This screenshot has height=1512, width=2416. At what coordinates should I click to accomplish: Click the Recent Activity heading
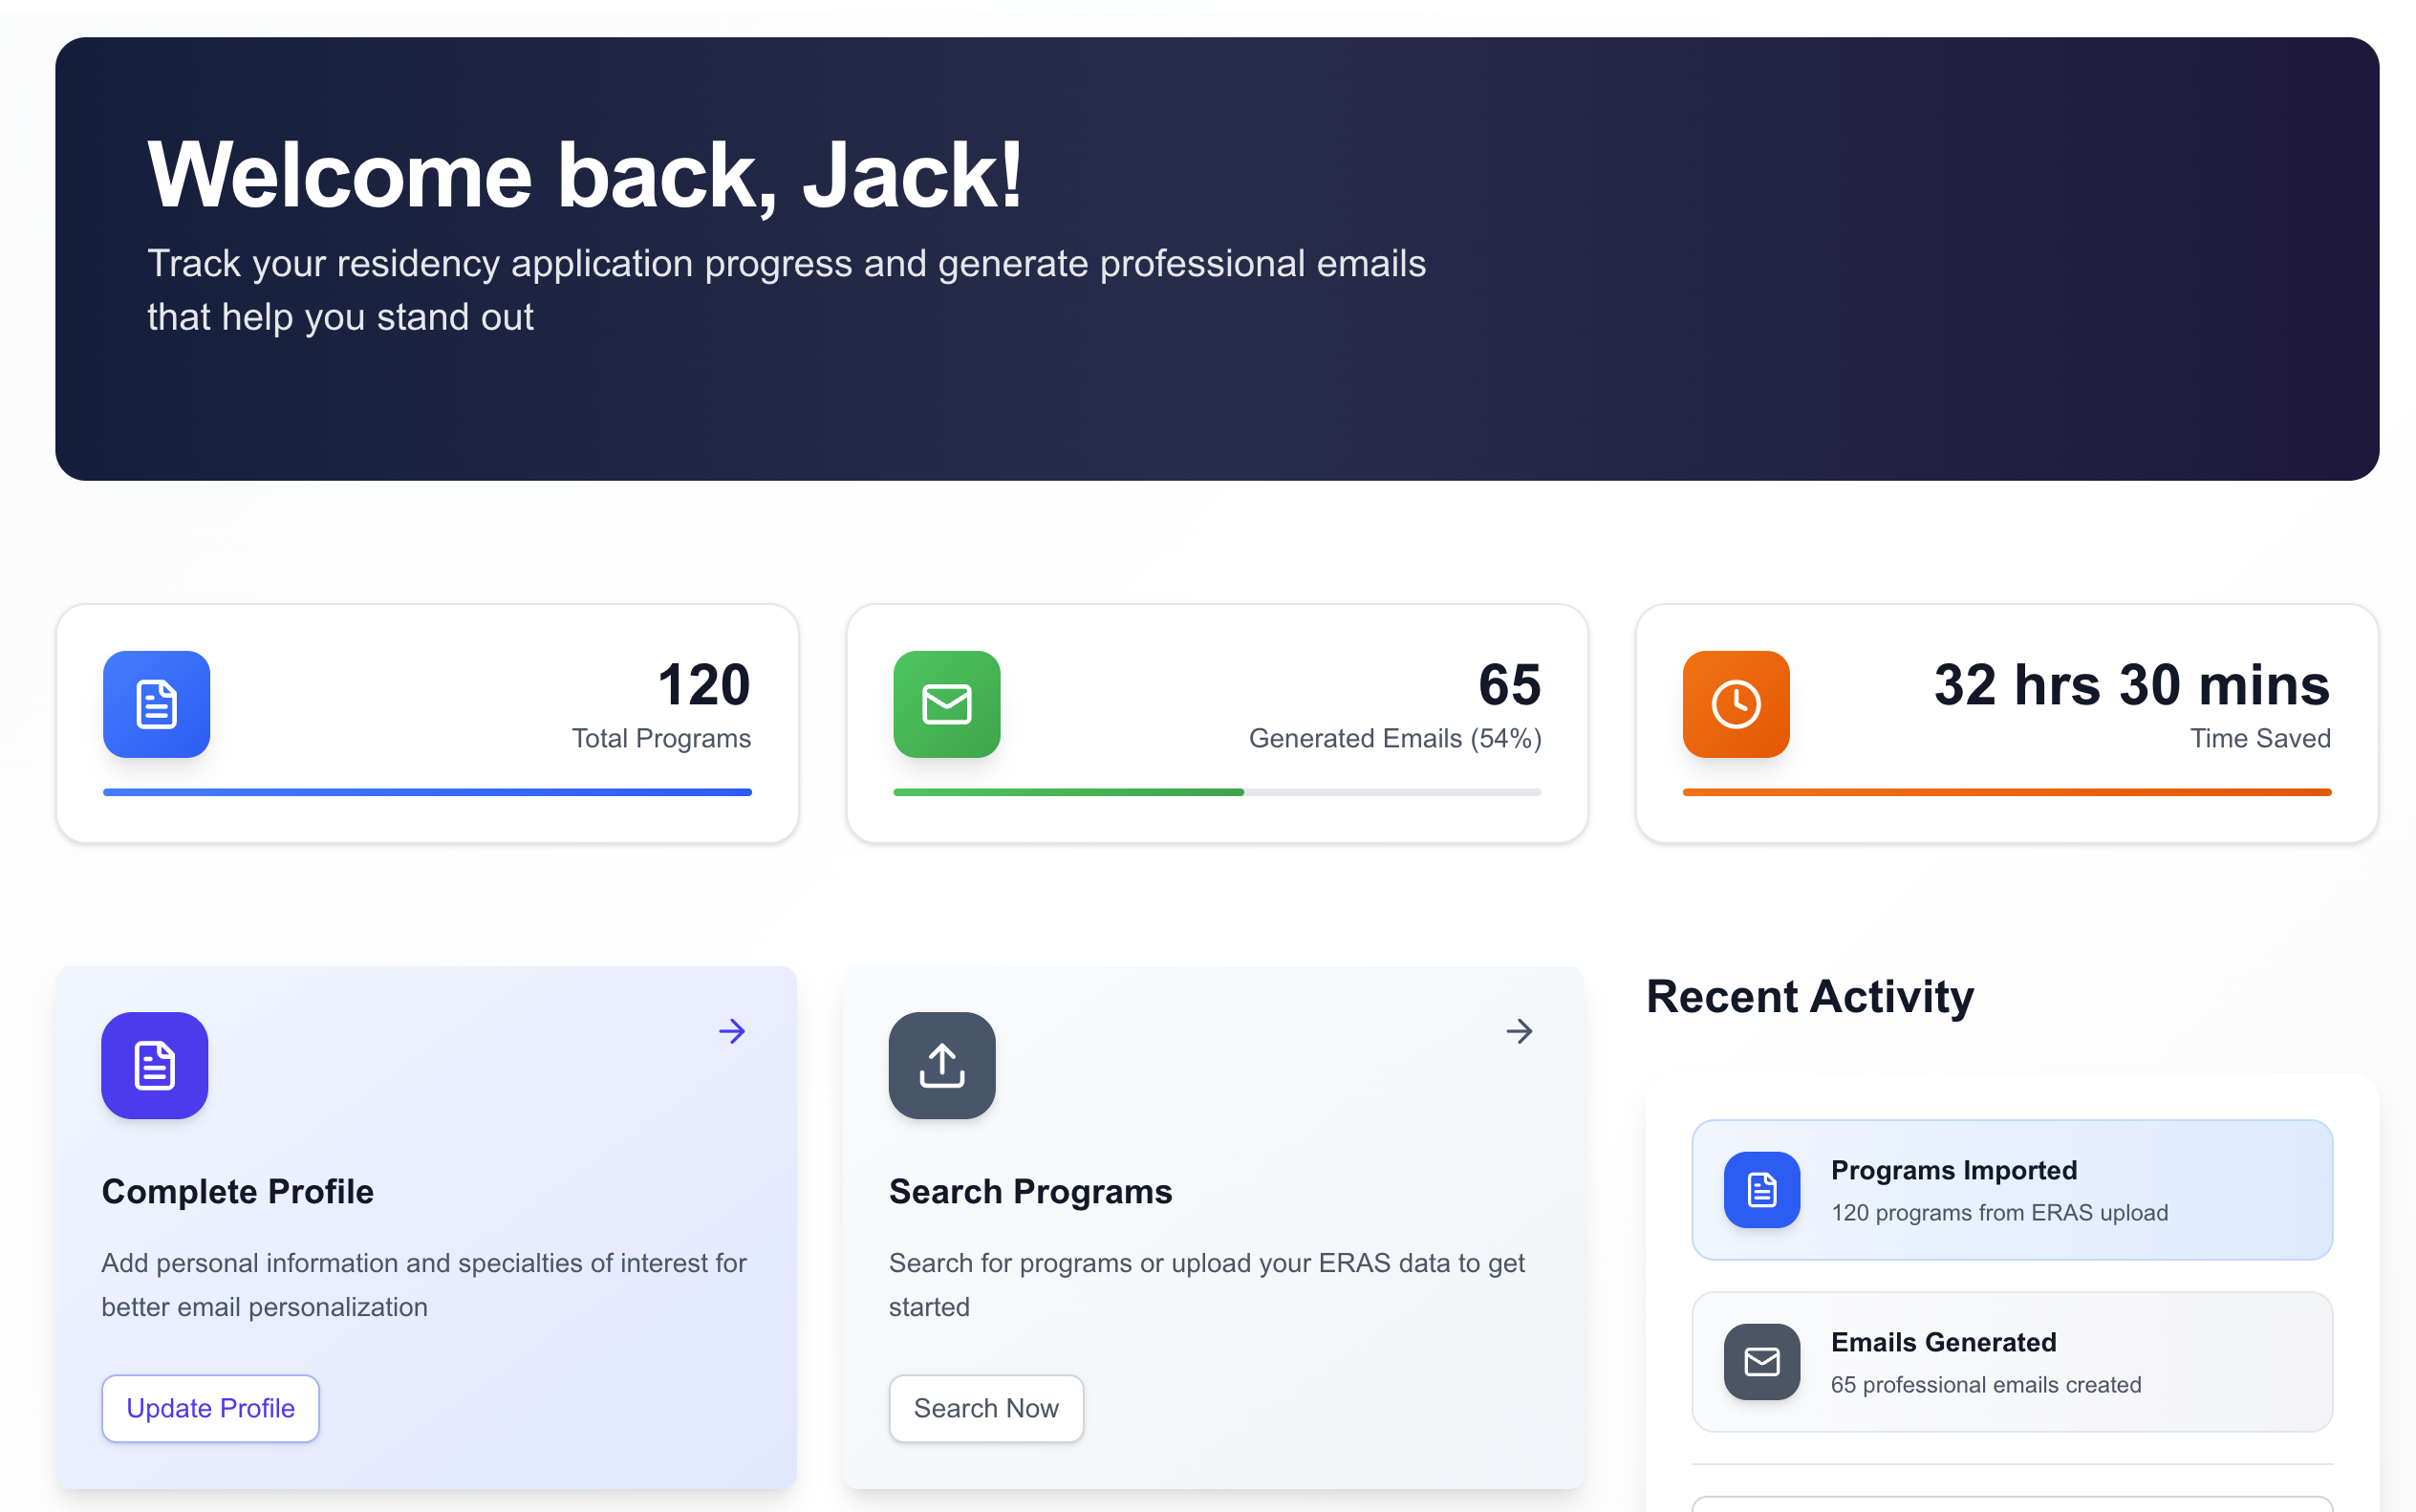(x=1809, y=996)
